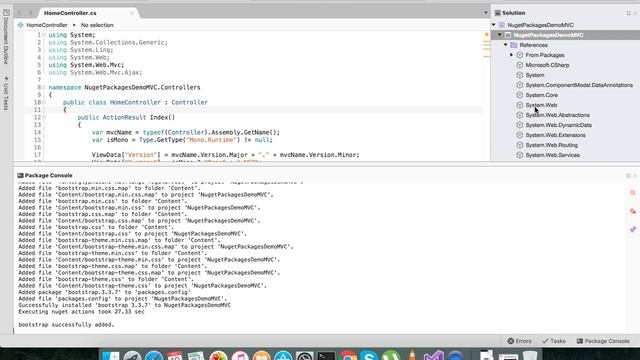Click the editor's vertical scrollbar warning markers
Image resolution: width=640 pixels, height=360 pixels.
click(x=487, y=49)
